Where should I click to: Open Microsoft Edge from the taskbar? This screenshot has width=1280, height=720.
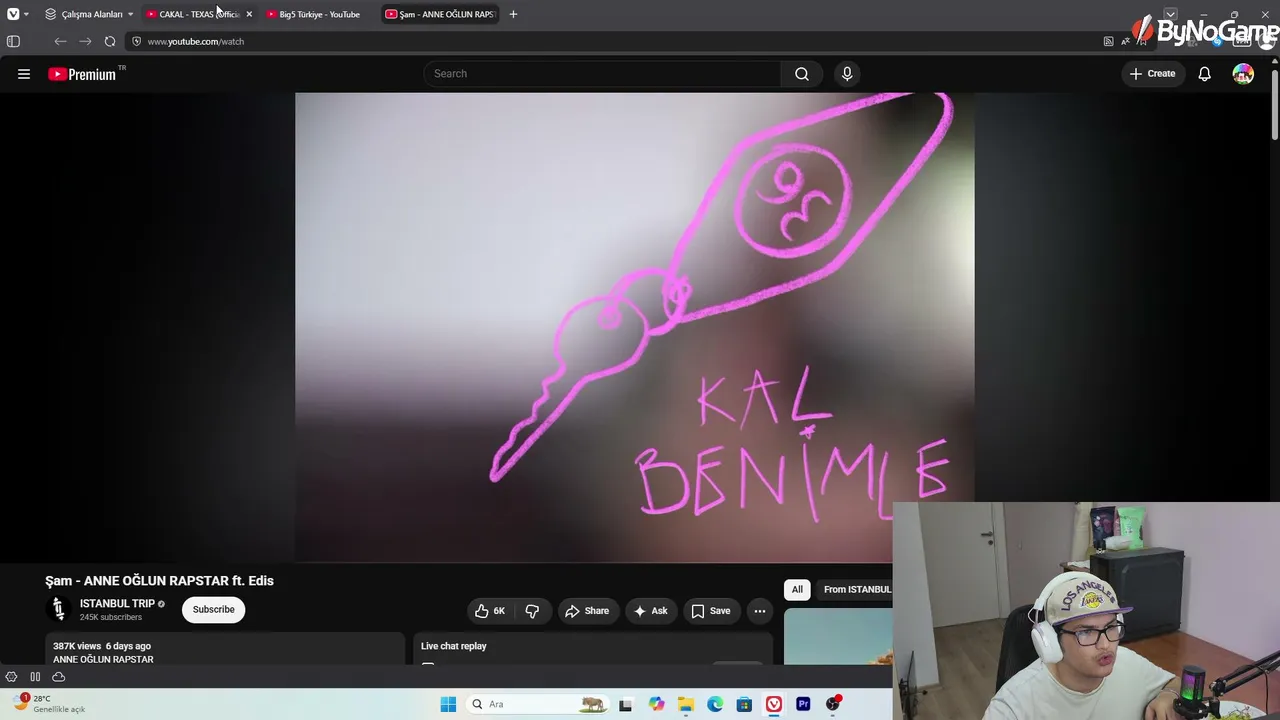point(715,704)
